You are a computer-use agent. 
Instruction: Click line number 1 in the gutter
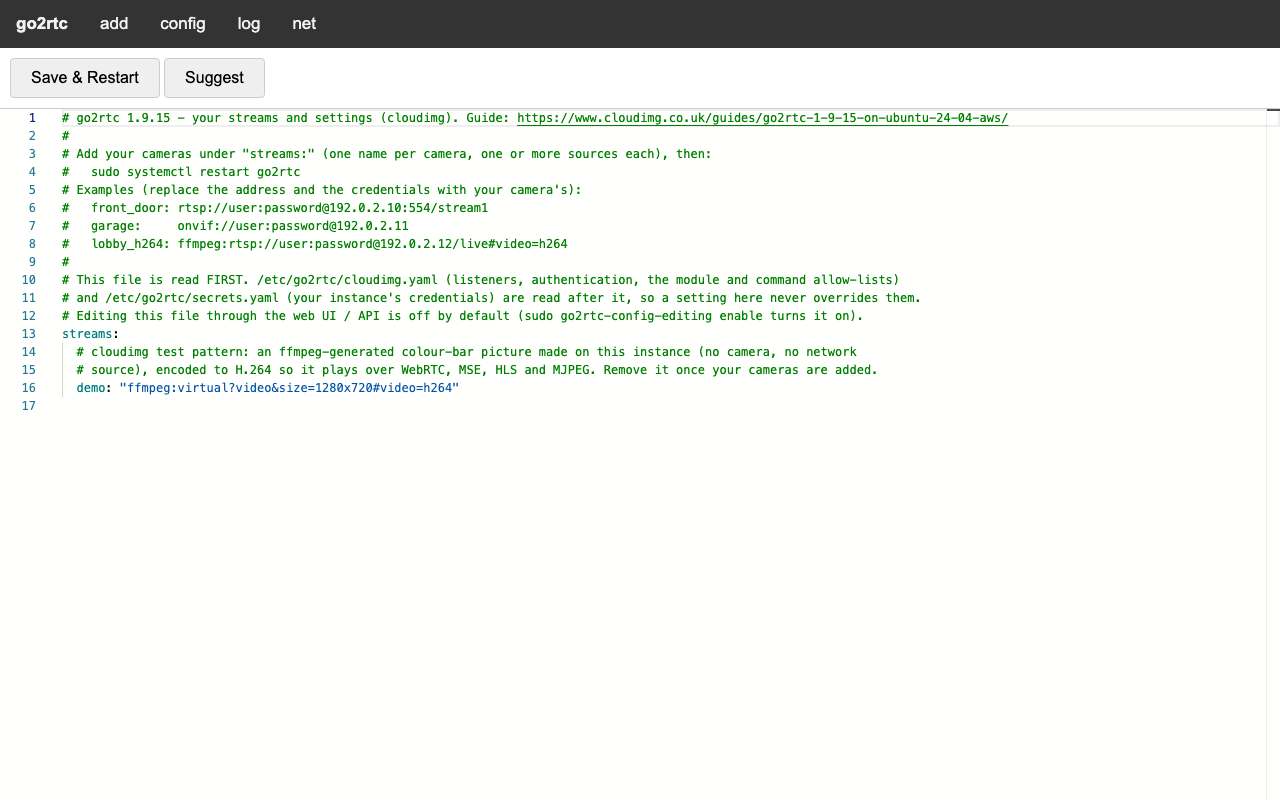click(32, 118)
